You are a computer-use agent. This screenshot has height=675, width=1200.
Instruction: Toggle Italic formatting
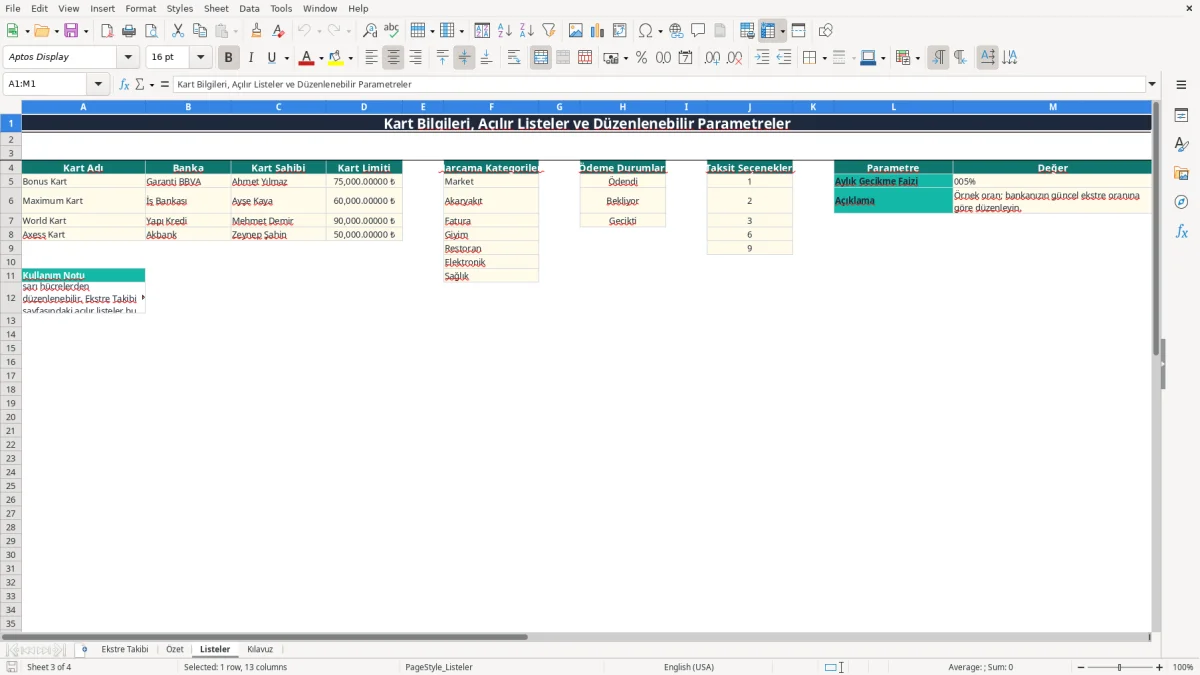coord(251,58)
